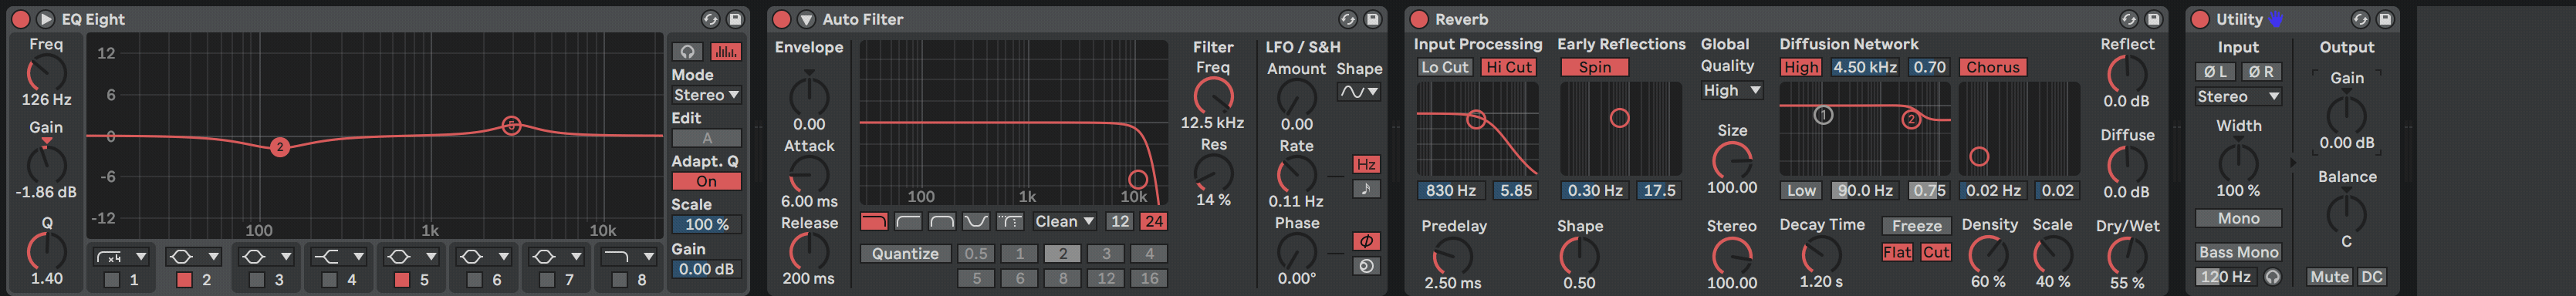2576x296 pixels.
Task: Activate EQ band 1 checkbox
Action: tap(112, 280)
